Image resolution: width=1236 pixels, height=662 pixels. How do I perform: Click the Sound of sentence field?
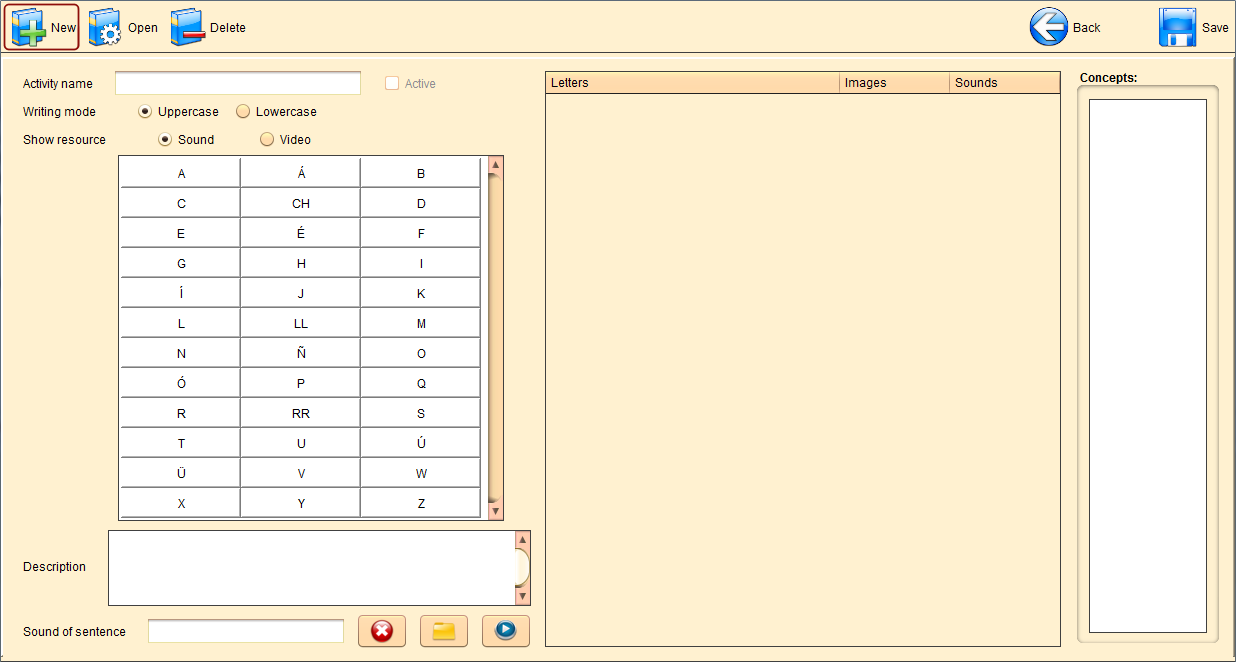pyautogui.click(x=246, y=631)
